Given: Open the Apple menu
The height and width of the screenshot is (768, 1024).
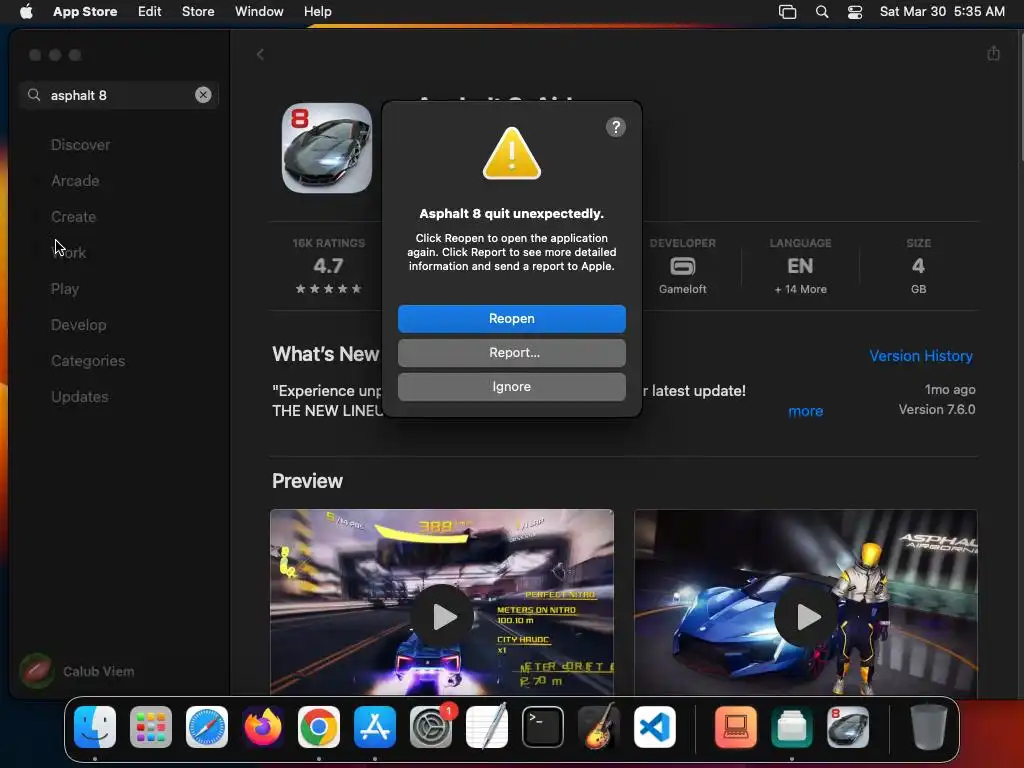Looking at the screenshot, I should (x=26, y=12).
